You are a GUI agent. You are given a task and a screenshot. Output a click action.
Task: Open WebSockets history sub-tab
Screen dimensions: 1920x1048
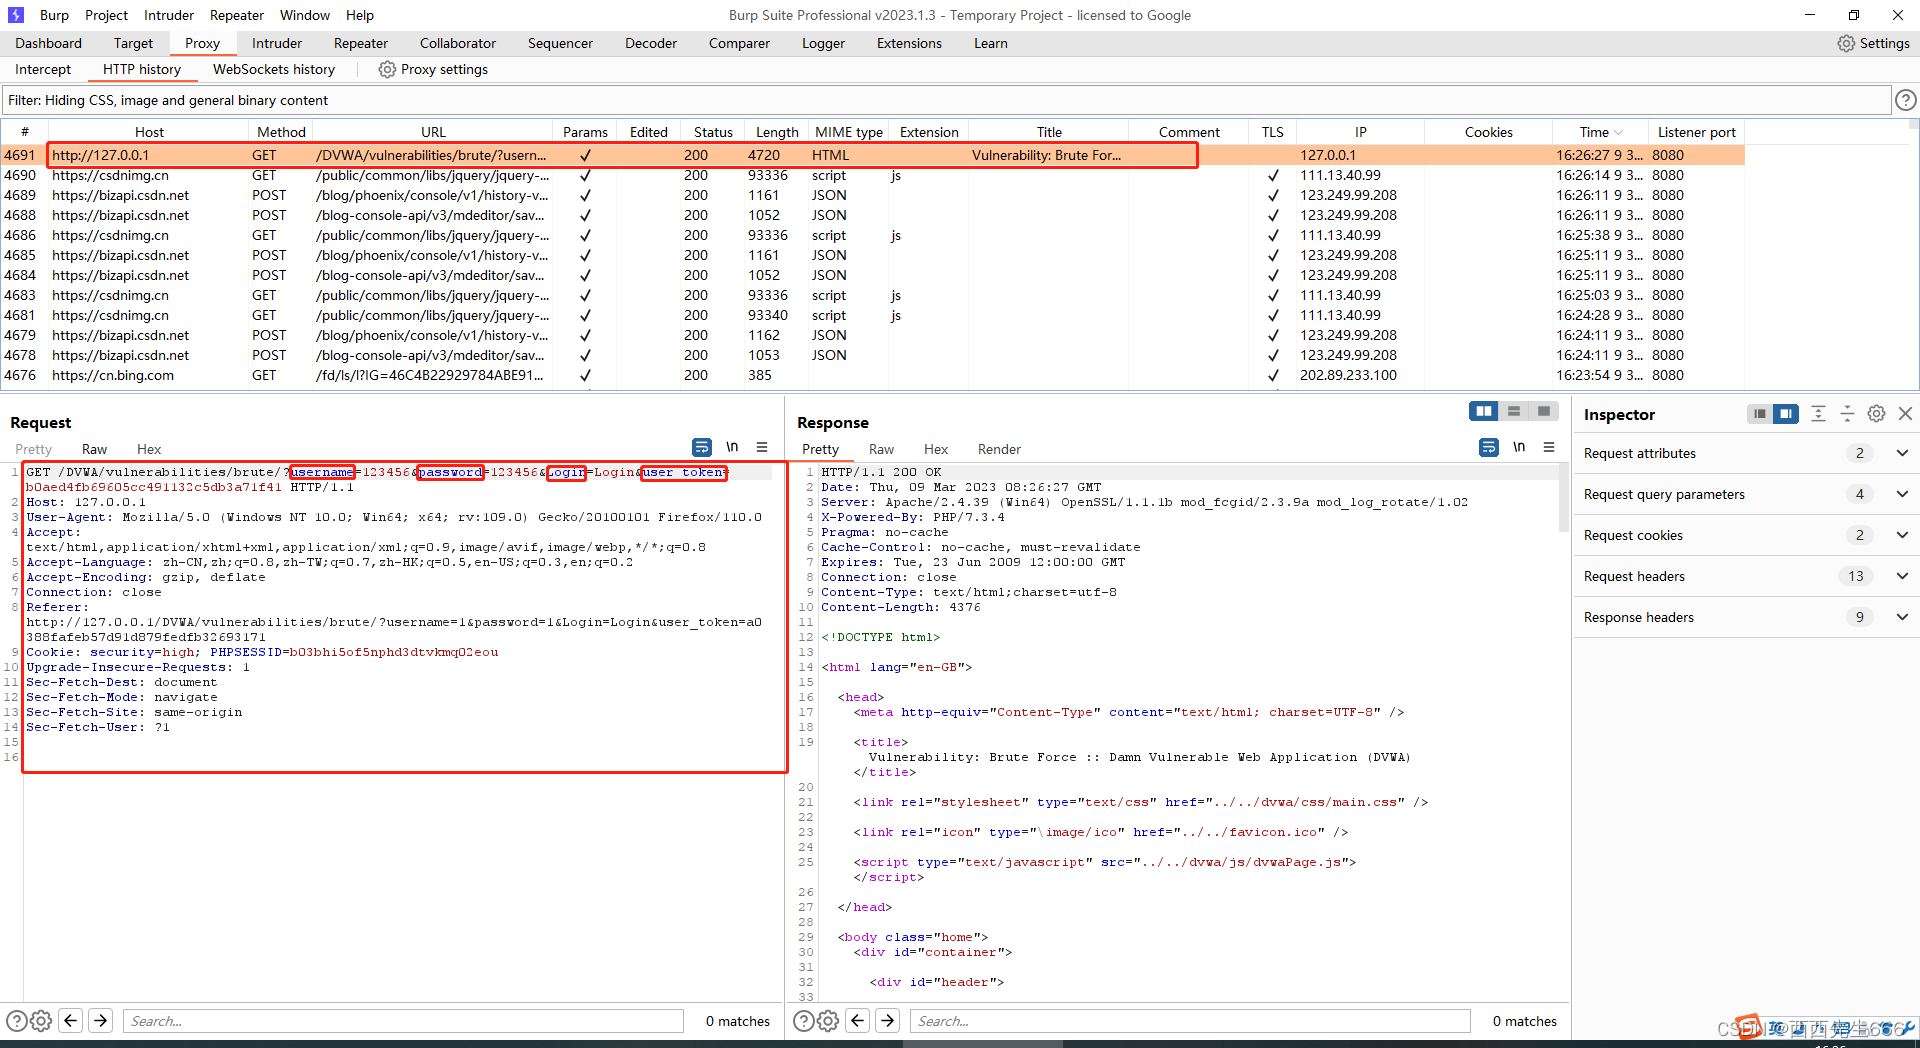click(274, 69)
